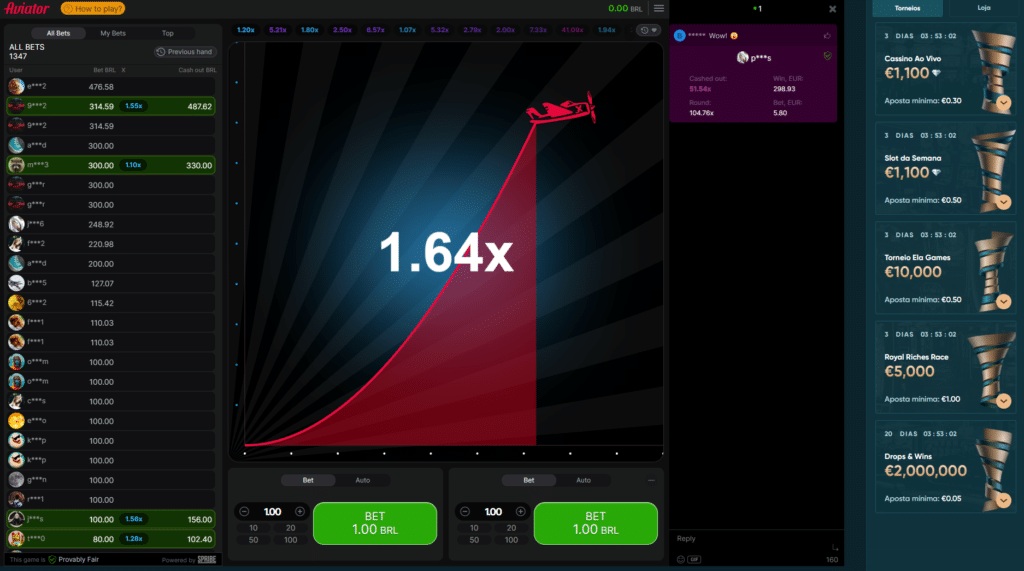
Task: Show the Previous hand results
Action: click(x=185, y=52)
